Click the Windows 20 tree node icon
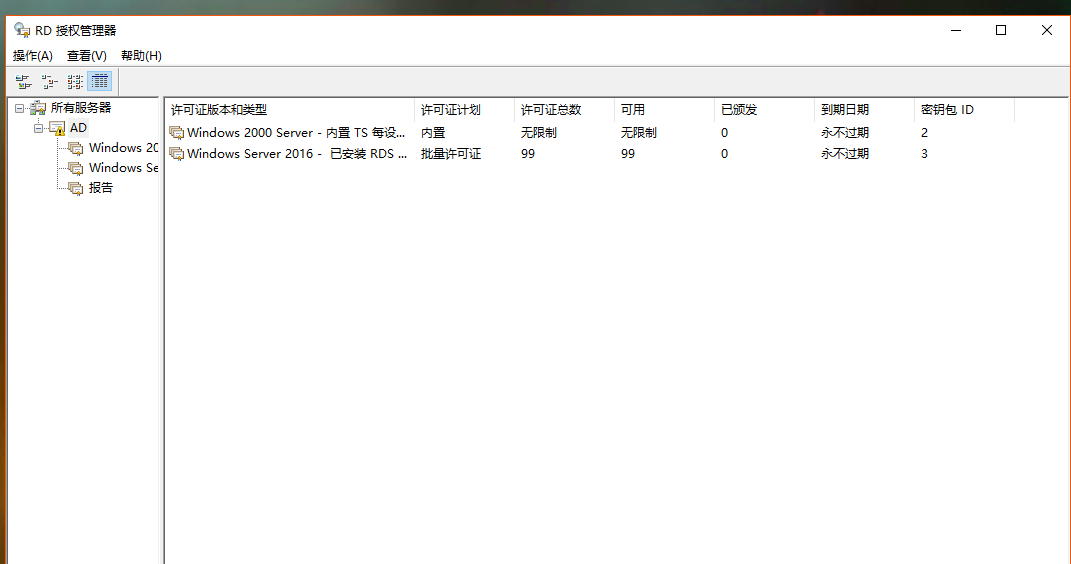Image resolution: width=1071 pixels, height=564 pixels. pos(76,148)
